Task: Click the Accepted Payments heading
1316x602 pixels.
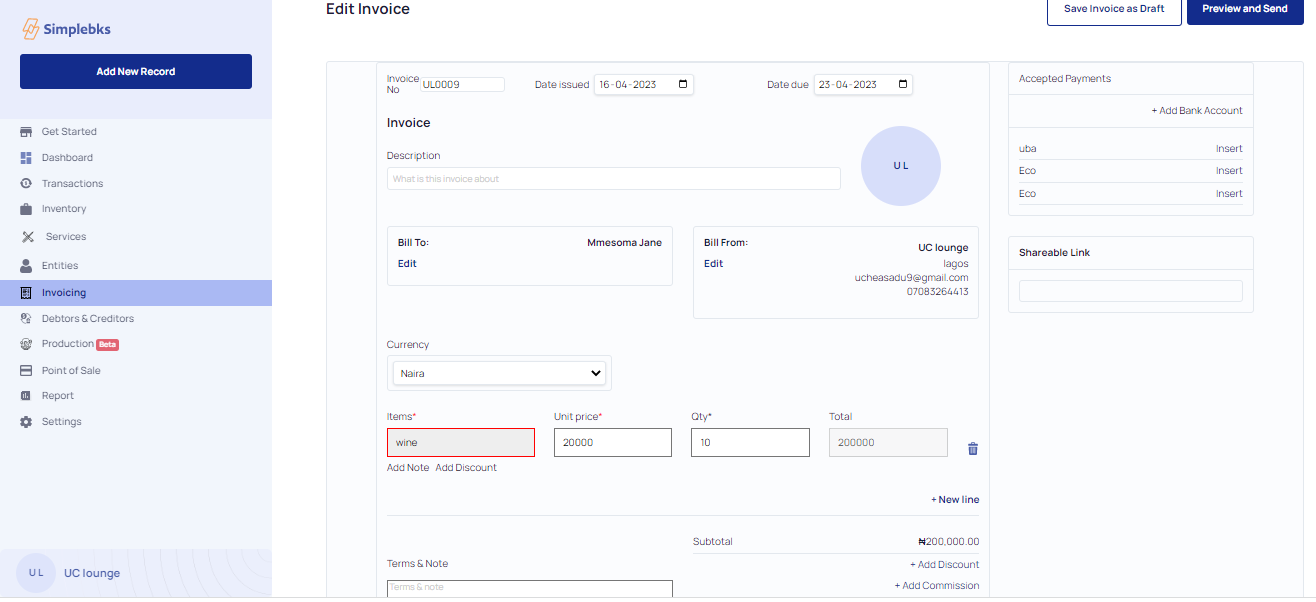Action: (1065, 79)
